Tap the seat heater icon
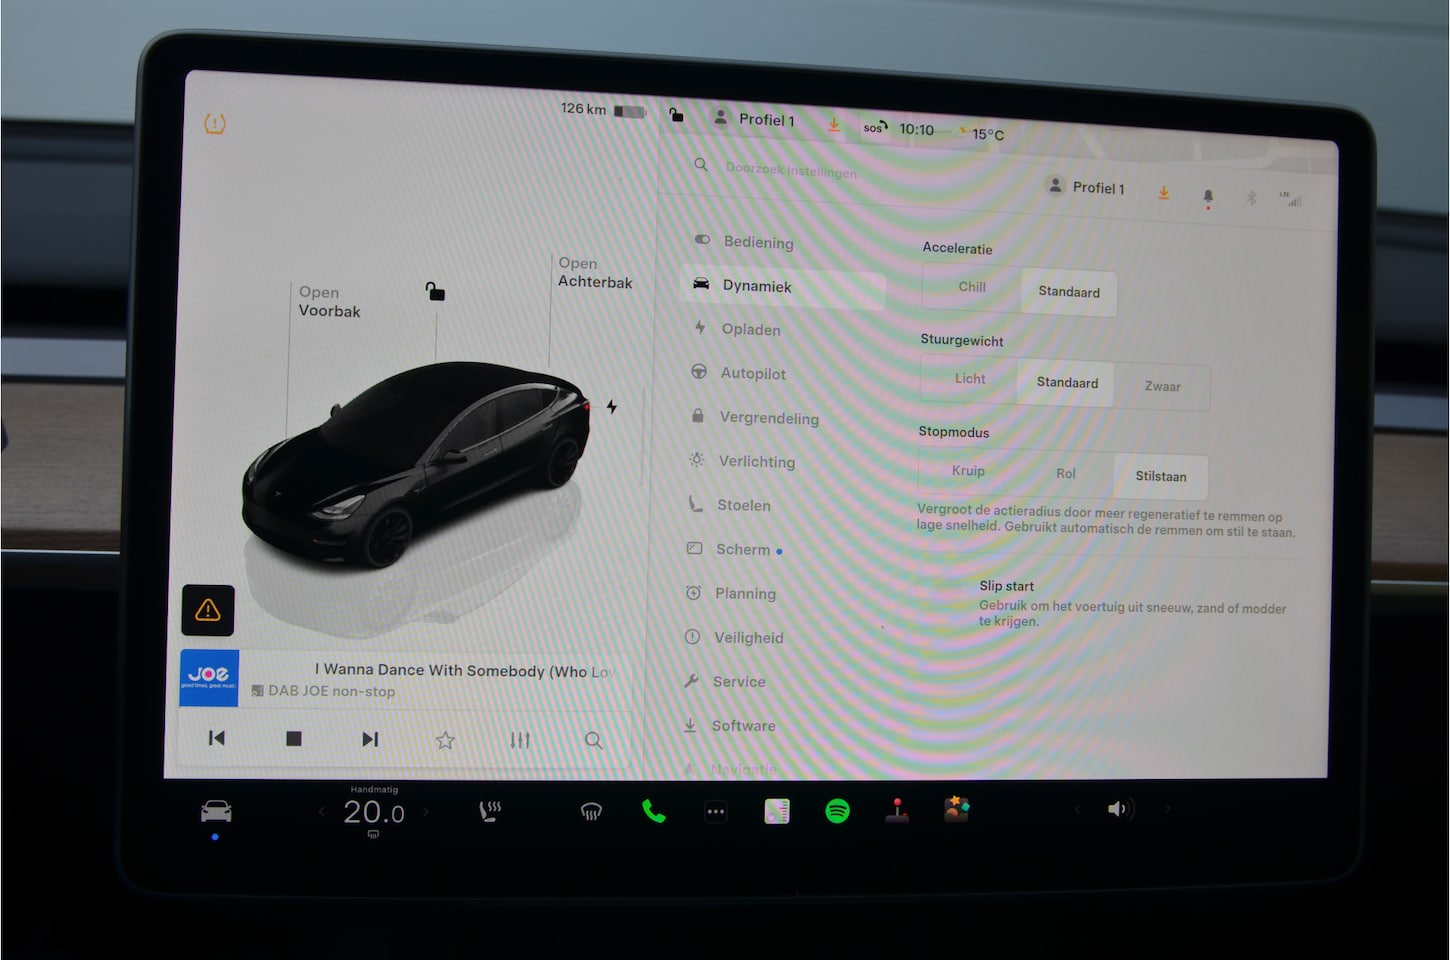The height and width of the screenshot is (960, 1450). click(x=490, y=811)
